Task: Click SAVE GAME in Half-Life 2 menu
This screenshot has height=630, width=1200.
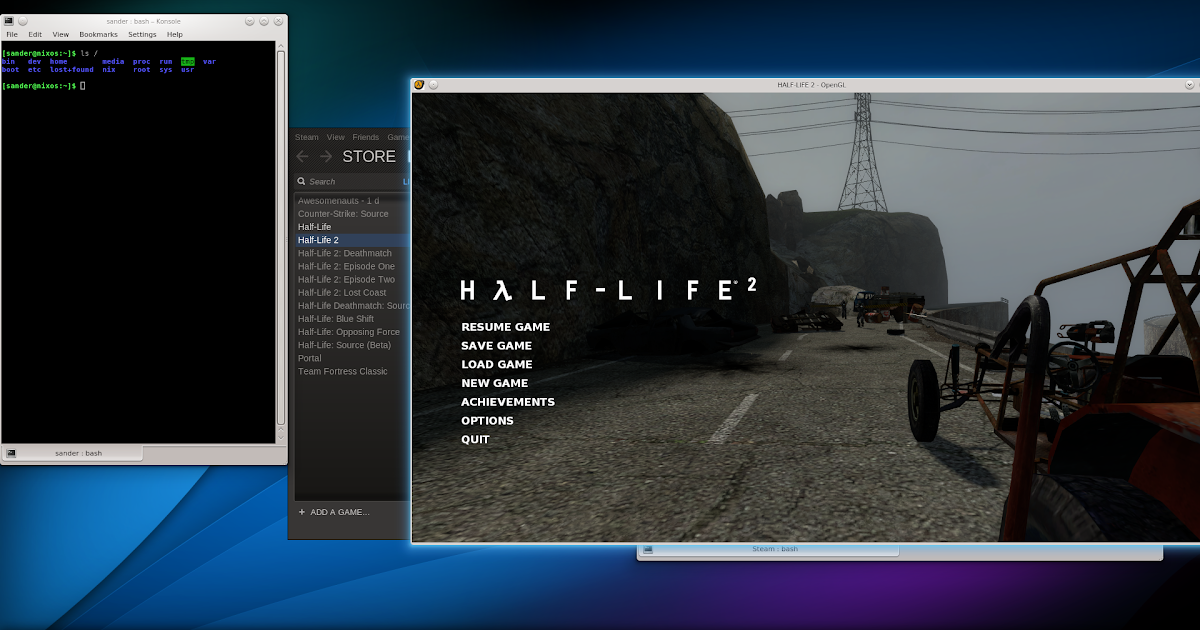Action: coord(496,346)
